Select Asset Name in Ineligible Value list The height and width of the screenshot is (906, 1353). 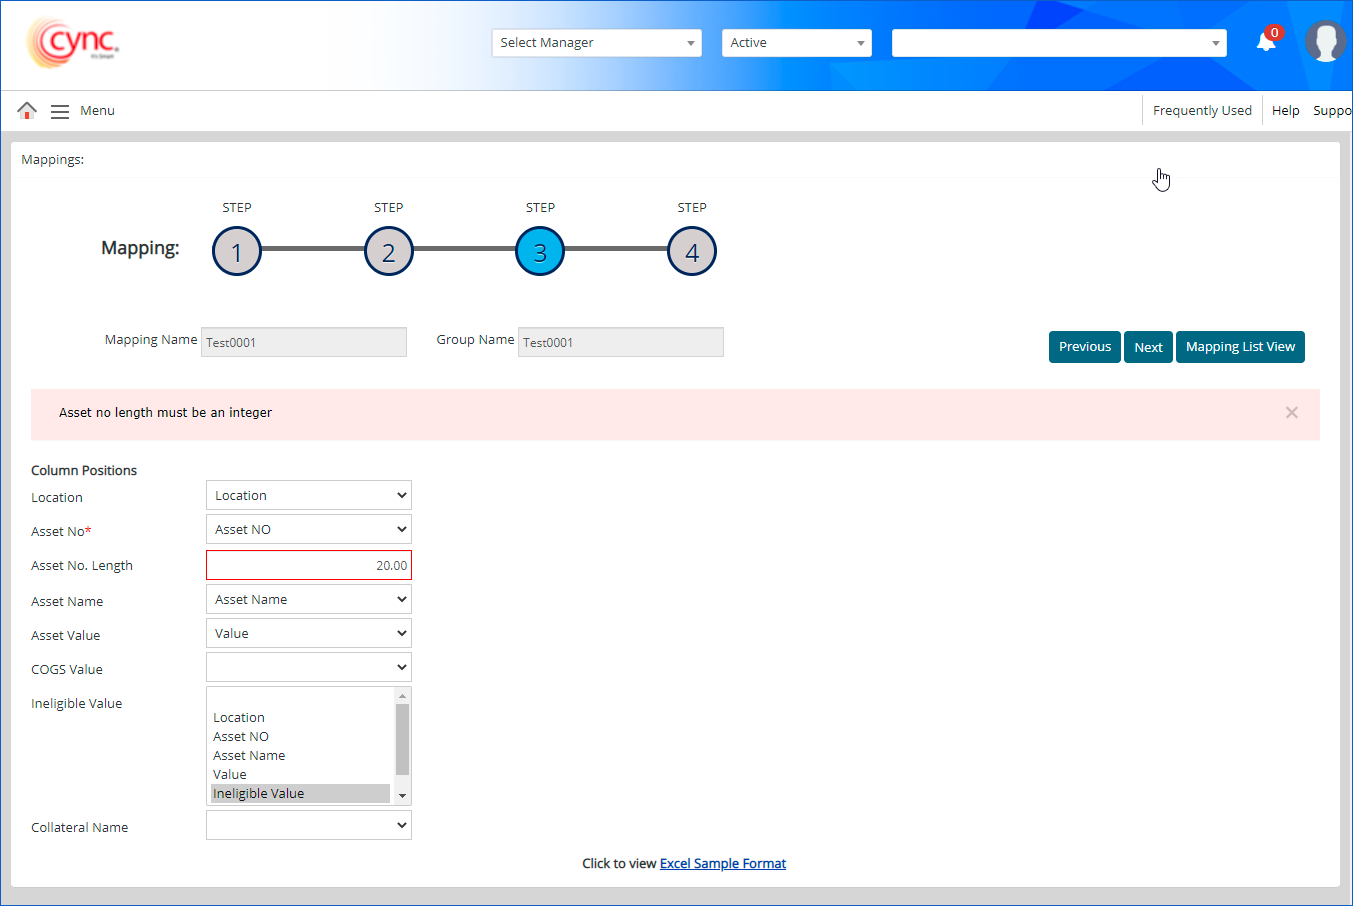pyautogui.click(x=249, y=756)
